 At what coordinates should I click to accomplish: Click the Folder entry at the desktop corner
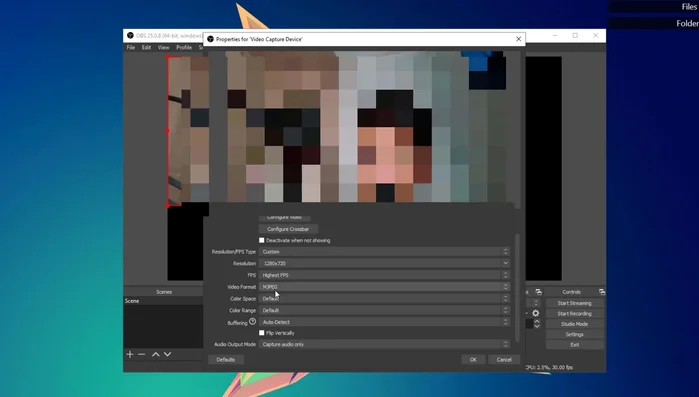click(x=687, y=24)
